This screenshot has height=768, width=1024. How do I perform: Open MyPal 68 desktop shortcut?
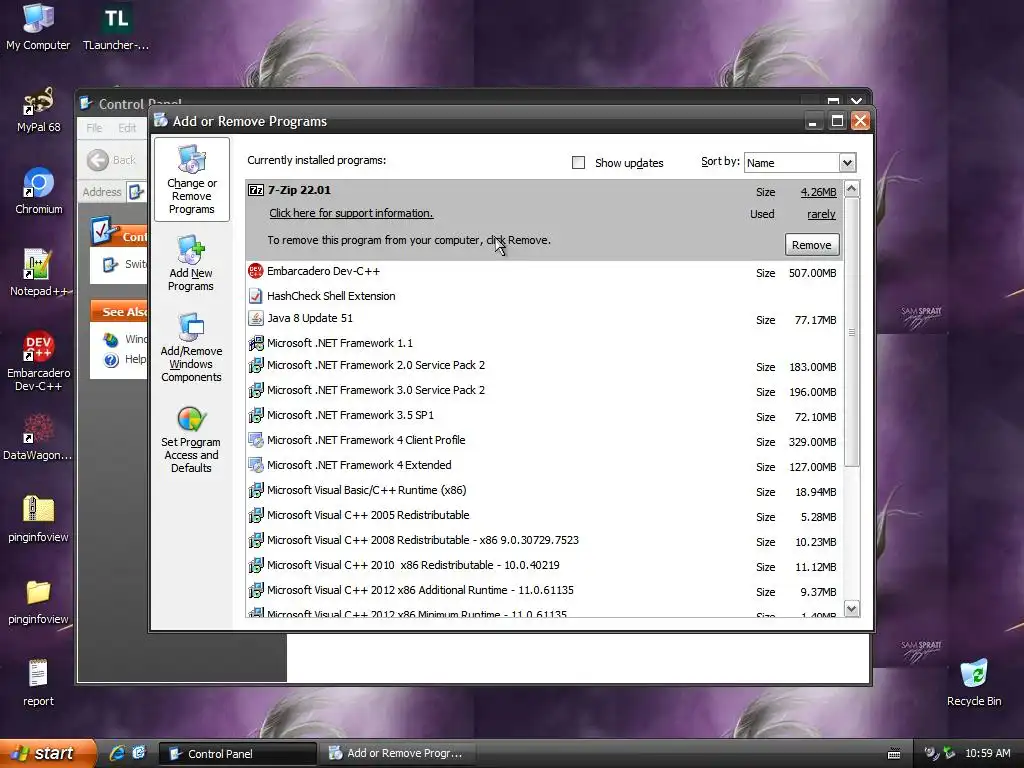pos(39,110)
